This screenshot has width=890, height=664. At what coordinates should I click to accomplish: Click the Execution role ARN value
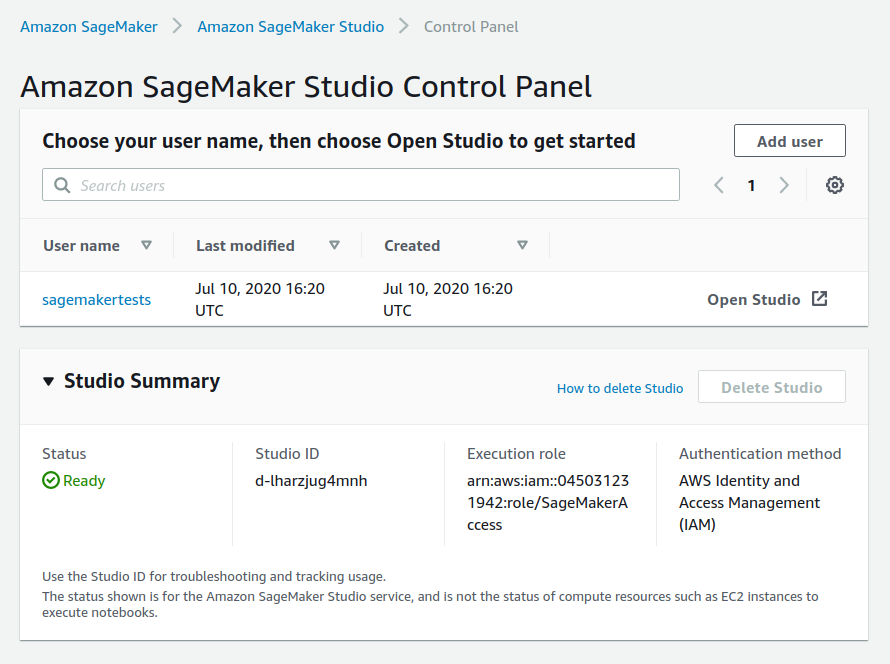pyautogui.click(x=548, y=503)
